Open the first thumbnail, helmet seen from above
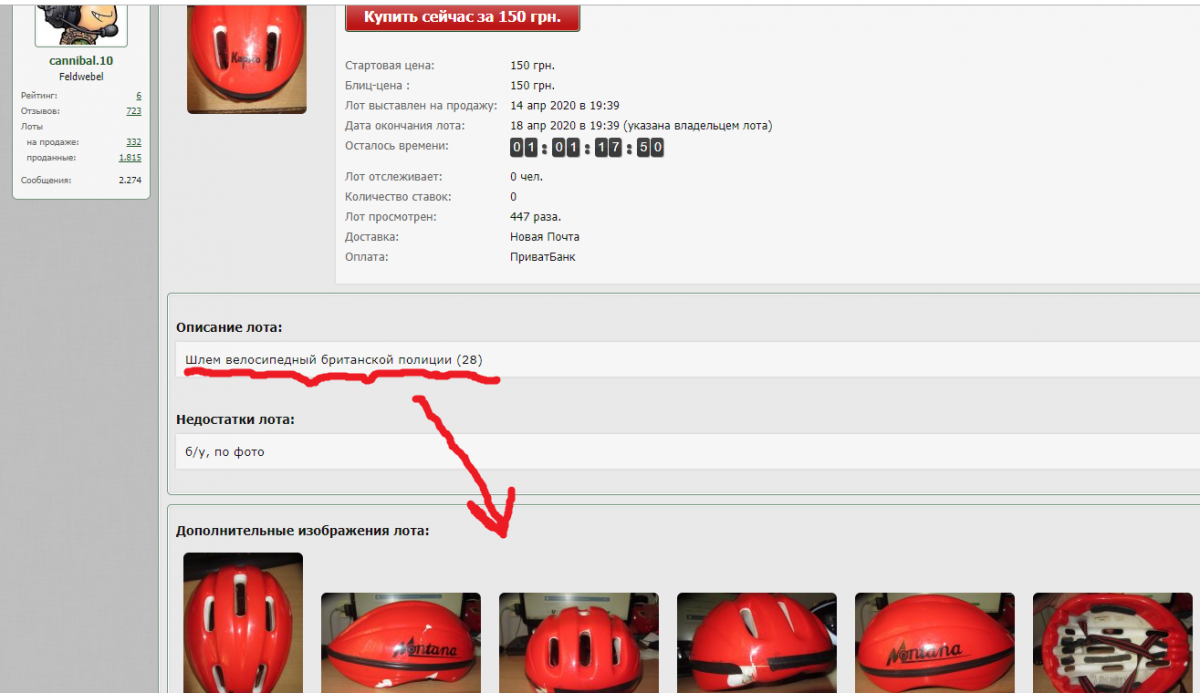 (x=243, y=623)
